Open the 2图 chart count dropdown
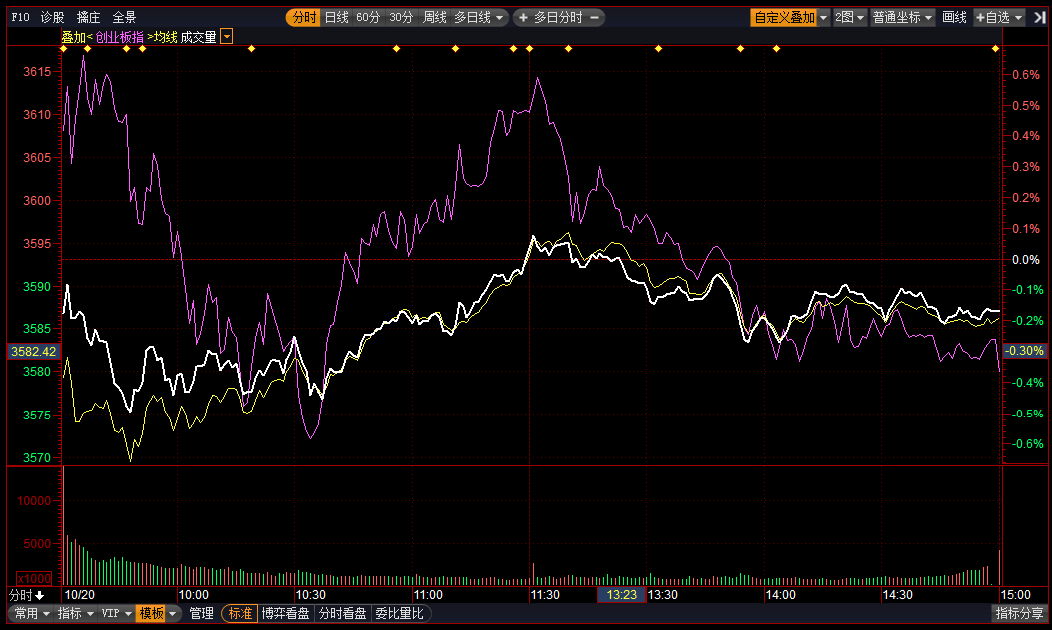Image resolution: width=1052 pixels, height=630 pixels. pyautogui.click(x=850, y=17)
